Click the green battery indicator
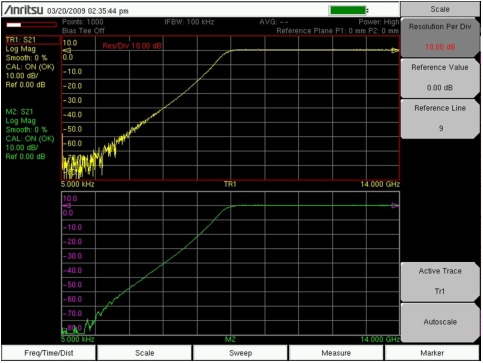This screenshot has height=363, width=483. point(348,10)
